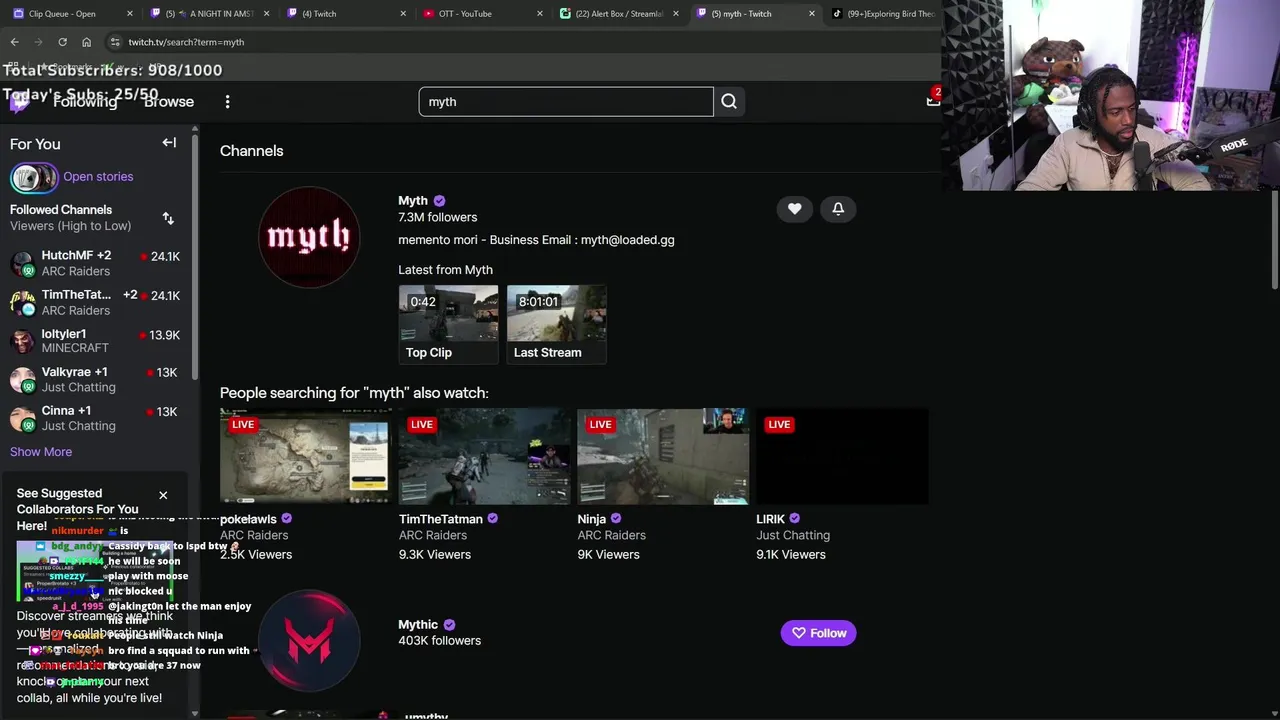This screenshot has width=1280, height=720.
Task: Switch to A NIGHT IN AMST tab
Action: coord(209,14)
